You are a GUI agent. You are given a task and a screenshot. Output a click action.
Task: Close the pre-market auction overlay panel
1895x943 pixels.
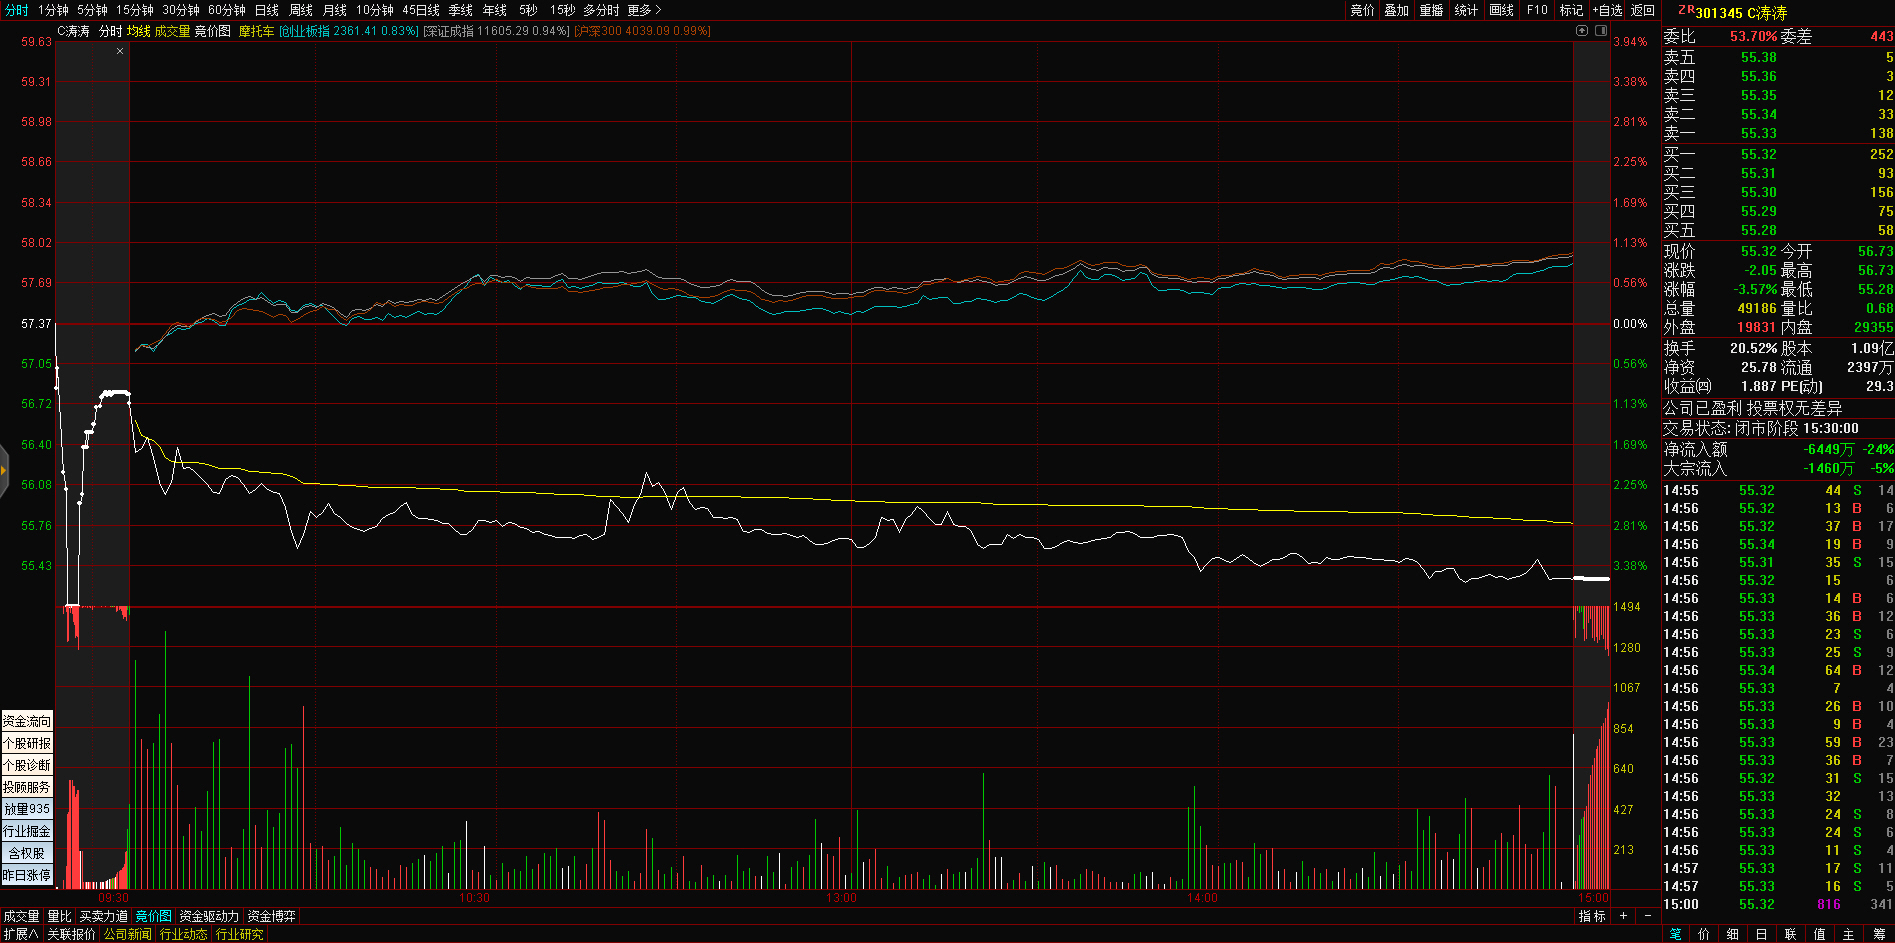(120, 51)
